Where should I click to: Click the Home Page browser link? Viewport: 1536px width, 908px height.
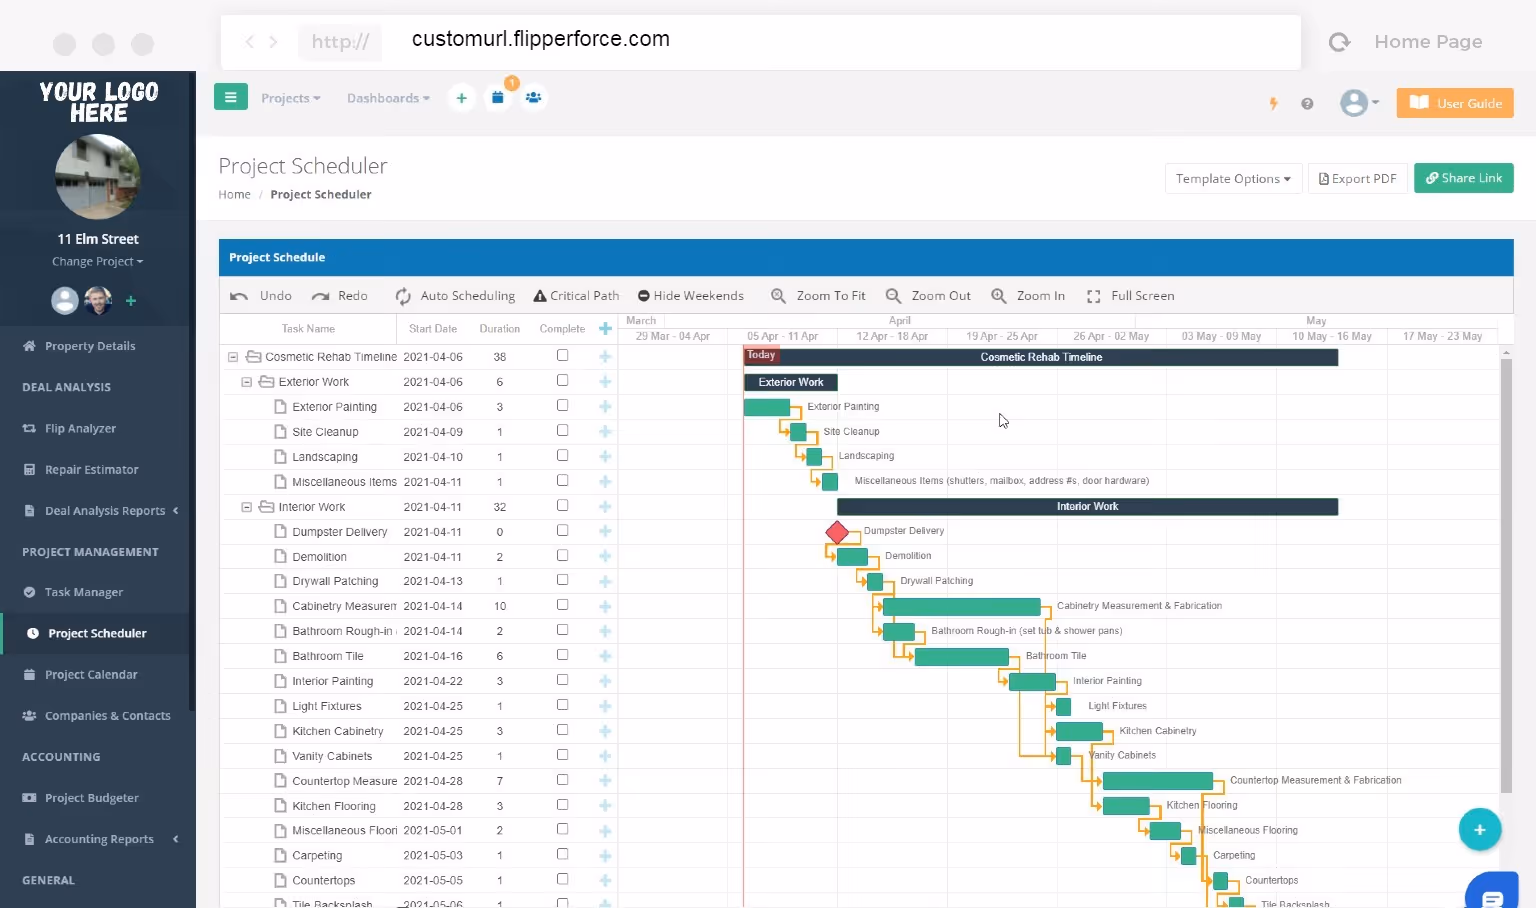click(1428, 42)
